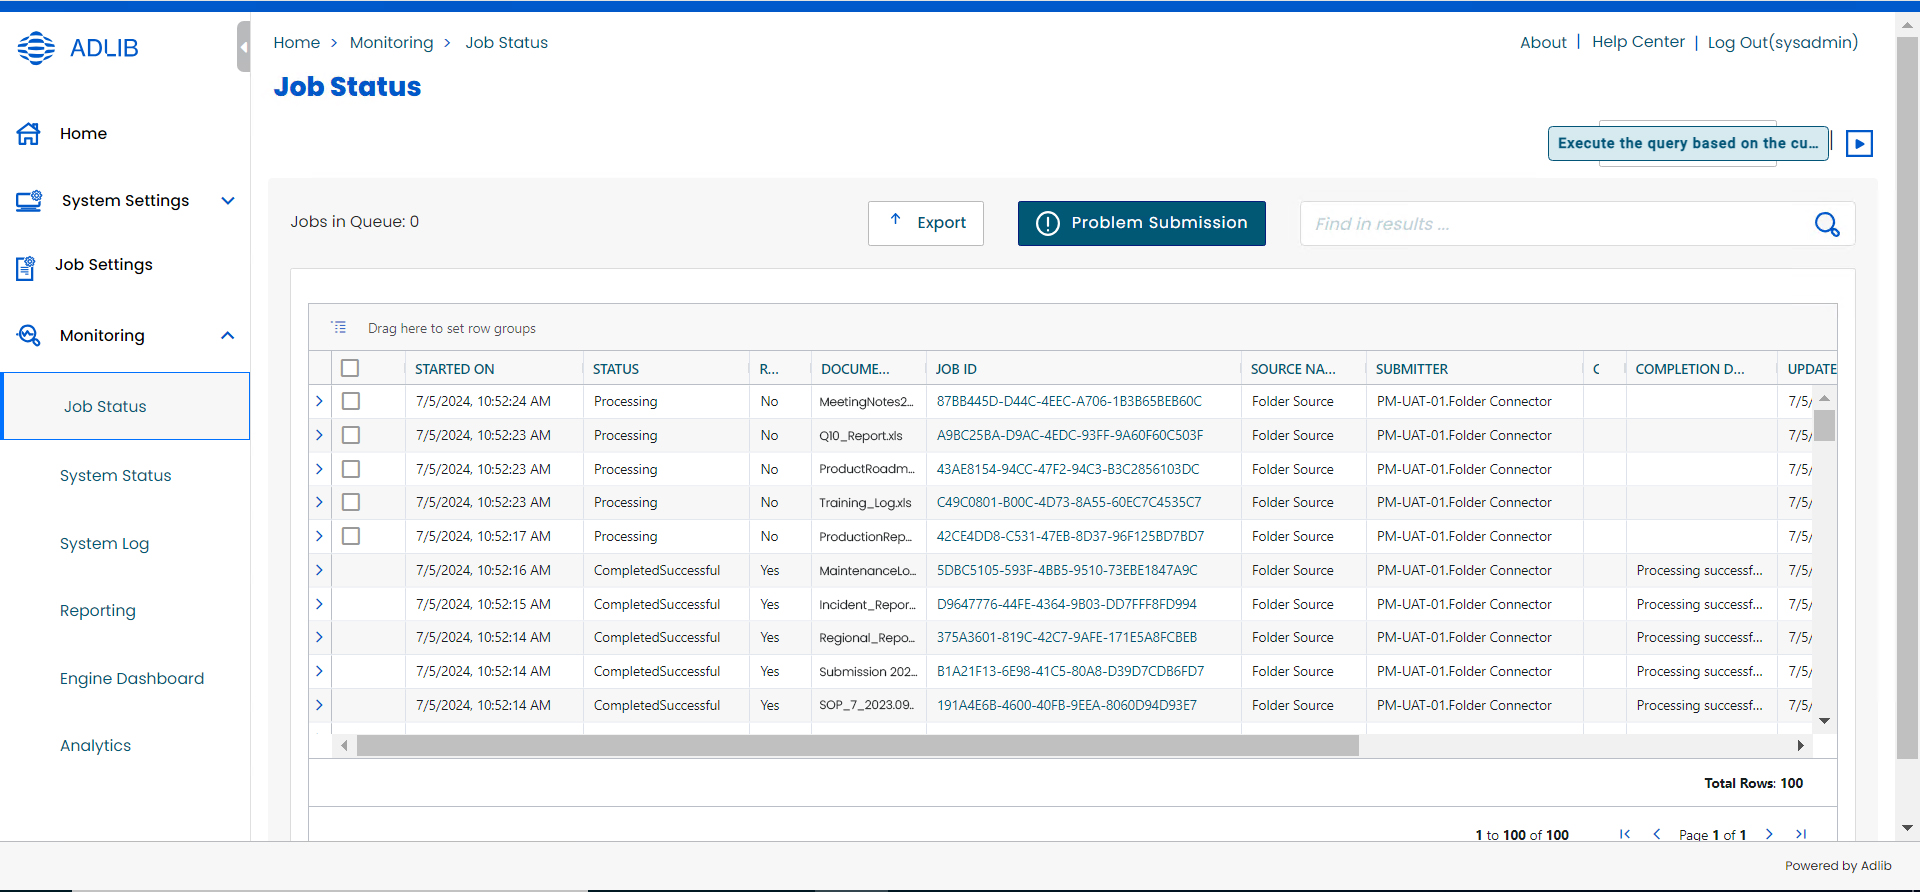This screenshot has width=1920, height=892.
Task: Go to the previous page of results
Action: (1657, 834)
